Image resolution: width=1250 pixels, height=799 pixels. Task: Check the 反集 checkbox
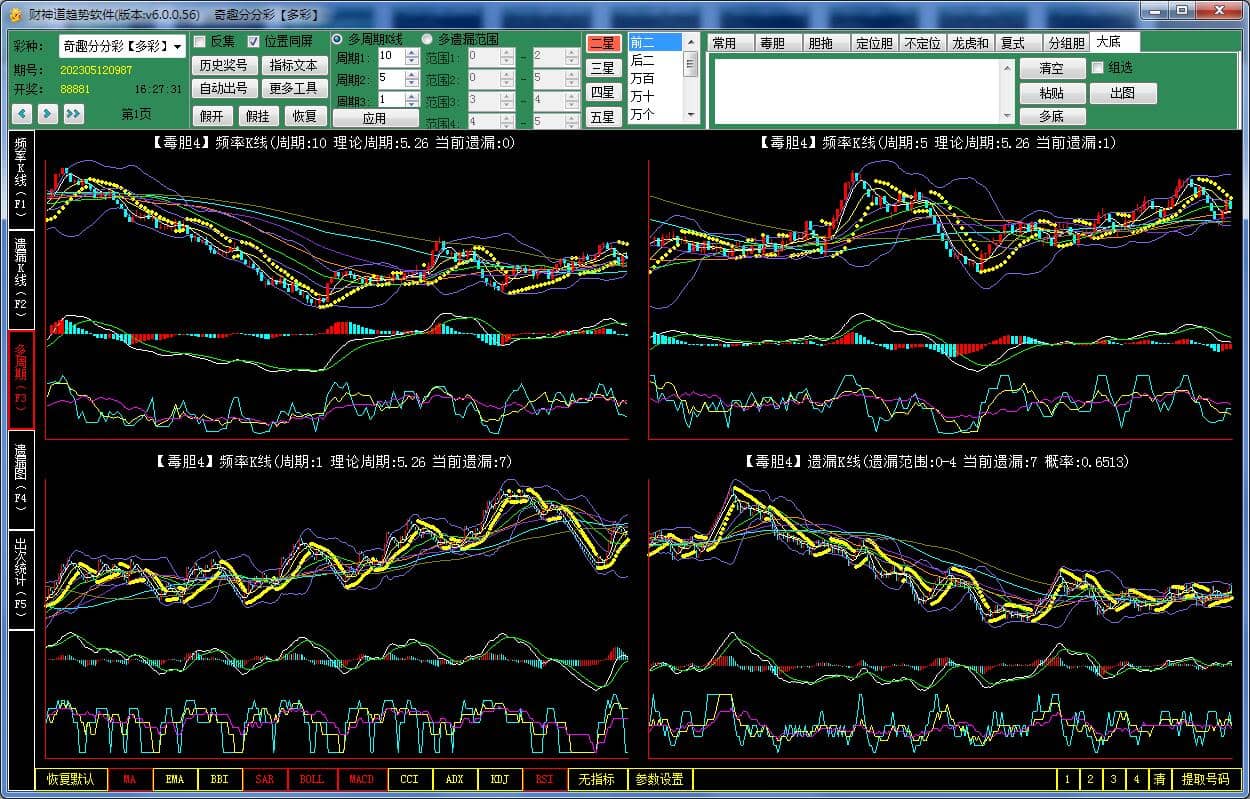(200, 42)
